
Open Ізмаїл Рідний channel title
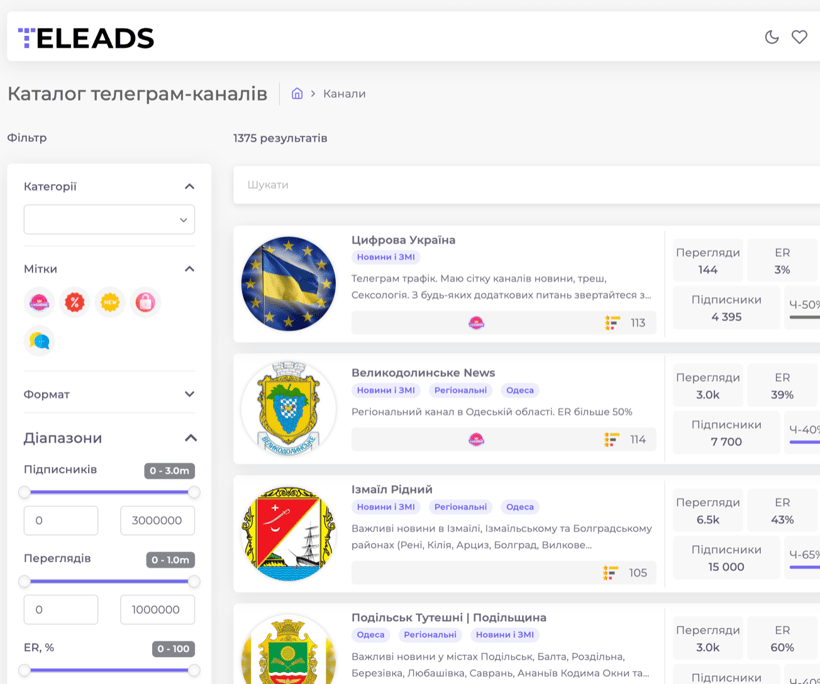coord(392,489)
